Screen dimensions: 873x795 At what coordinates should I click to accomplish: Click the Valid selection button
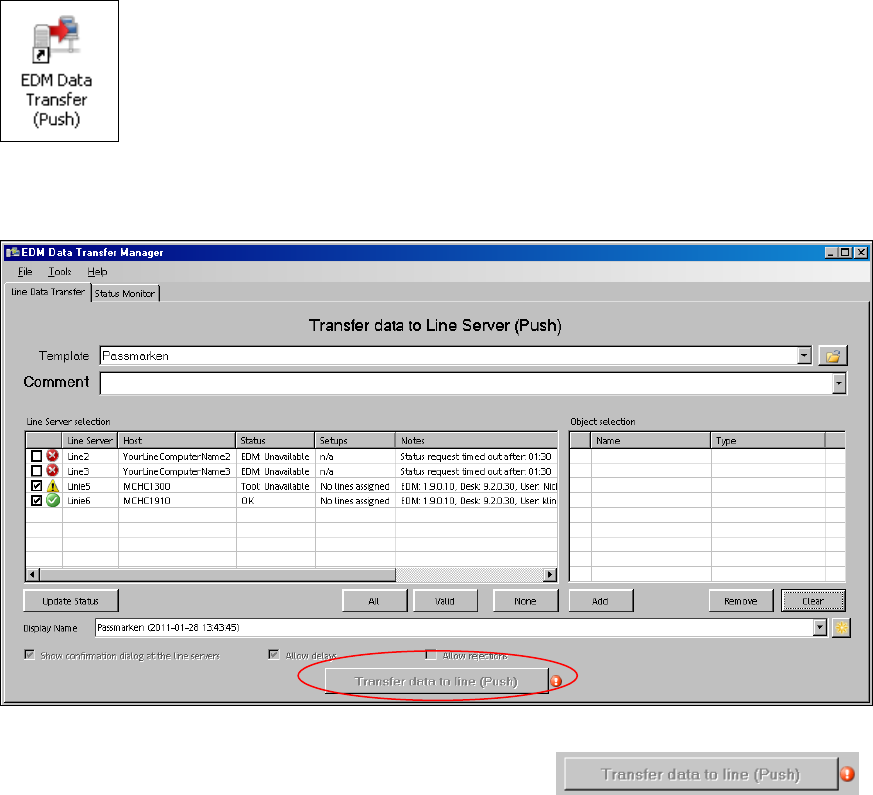(x=445, y=601)
